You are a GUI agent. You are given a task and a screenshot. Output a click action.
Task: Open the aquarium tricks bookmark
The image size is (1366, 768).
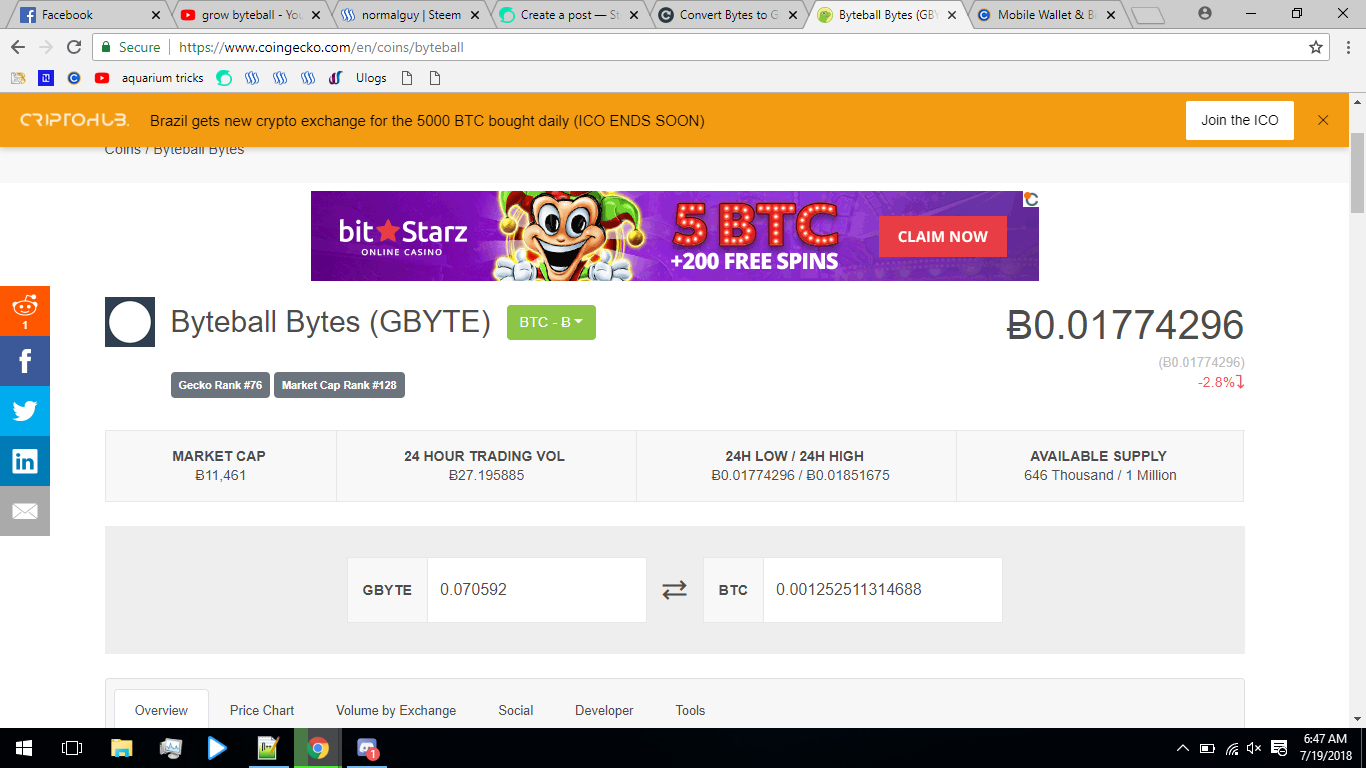click(x=163, y=78)
